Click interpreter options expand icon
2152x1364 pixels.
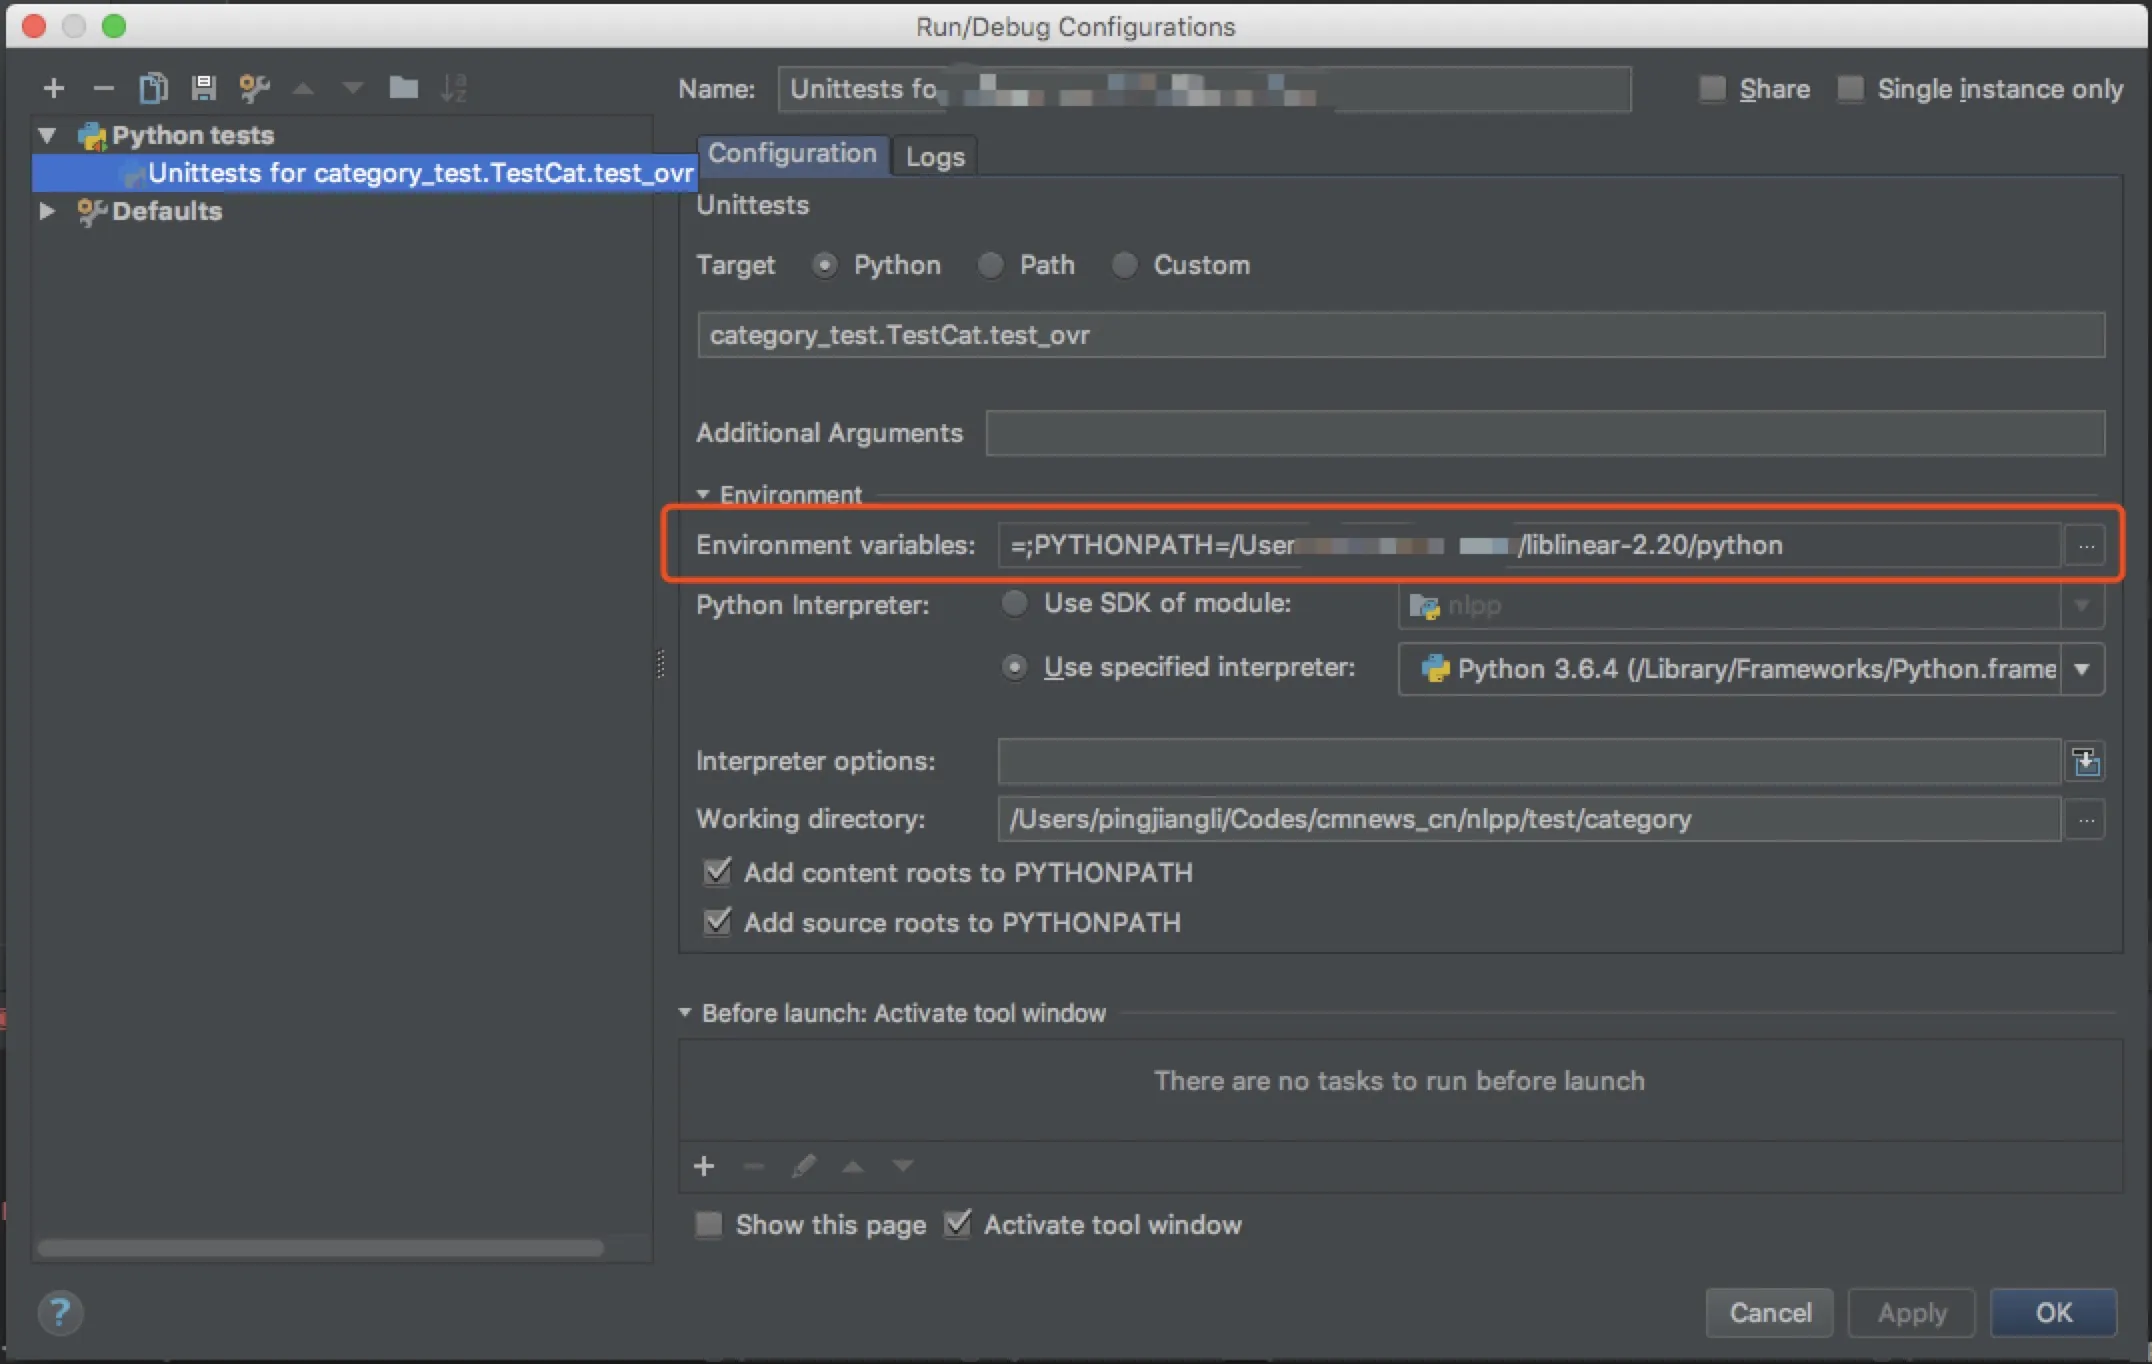[x=2086, y=763]
